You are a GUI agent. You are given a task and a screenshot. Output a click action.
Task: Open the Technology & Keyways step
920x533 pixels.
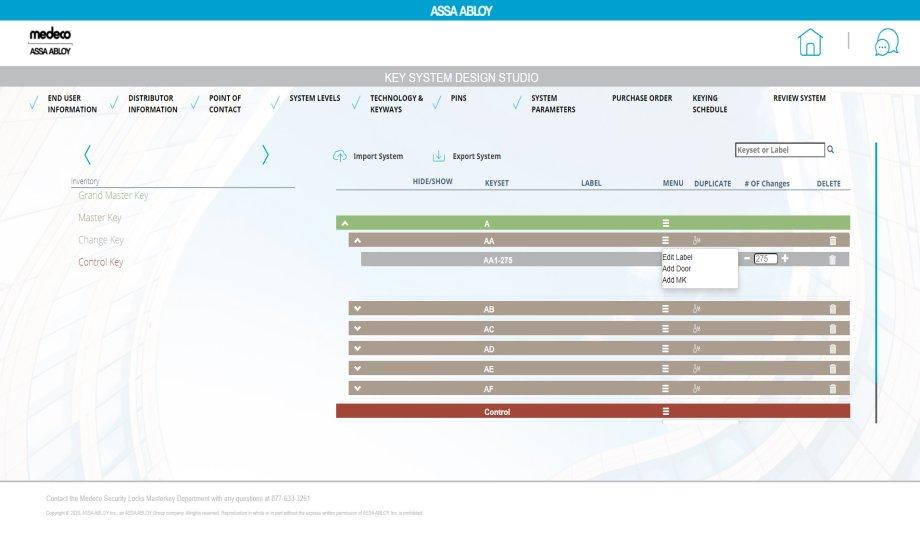click(396, 104)
